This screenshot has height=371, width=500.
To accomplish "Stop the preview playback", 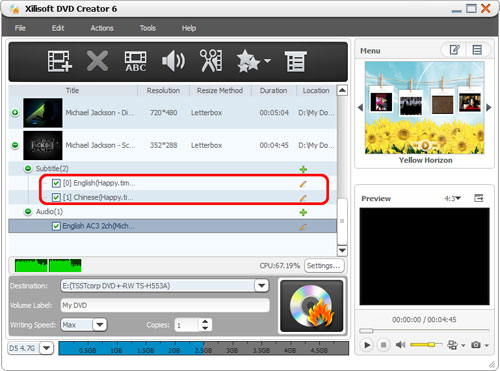I will point(384,345).
